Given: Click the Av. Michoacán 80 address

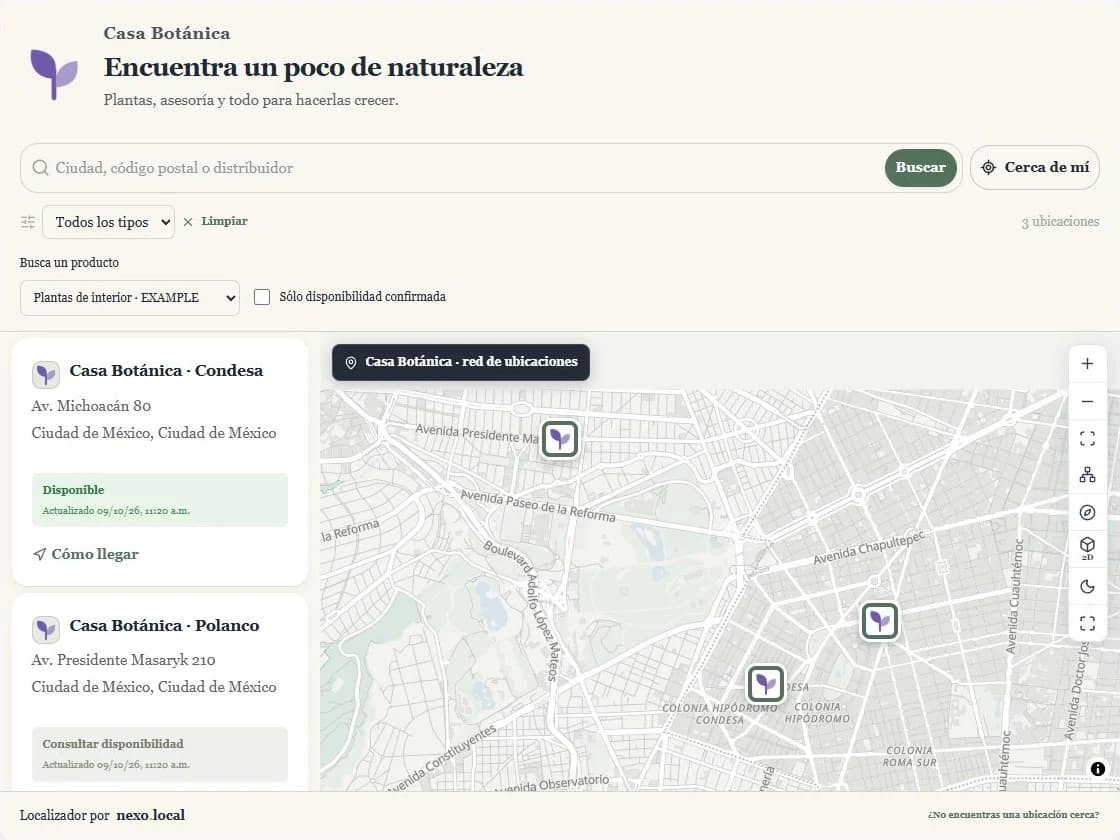Looking at the screenshot, I should point(91,406).
